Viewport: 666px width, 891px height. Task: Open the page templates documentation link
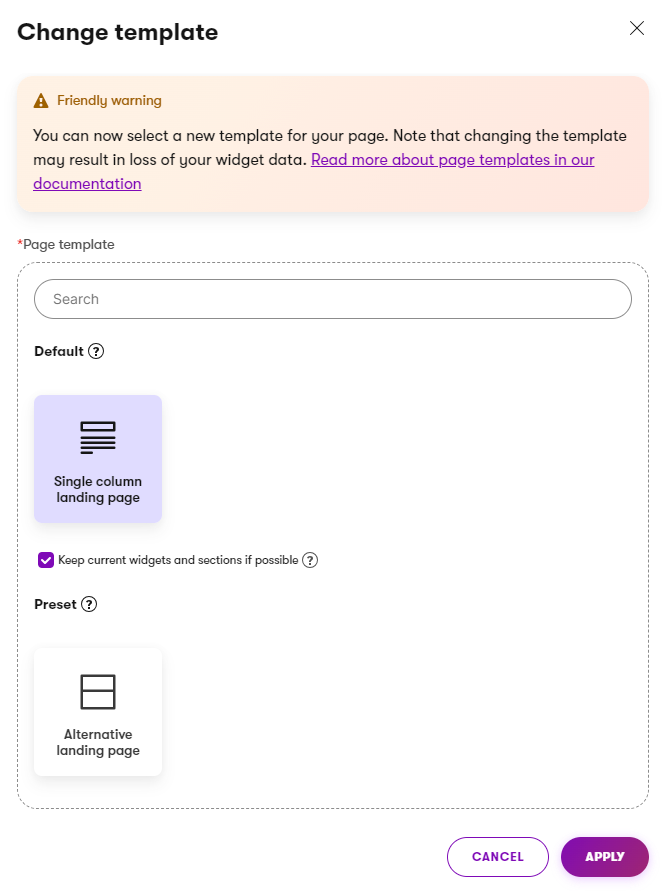(452, 160)
